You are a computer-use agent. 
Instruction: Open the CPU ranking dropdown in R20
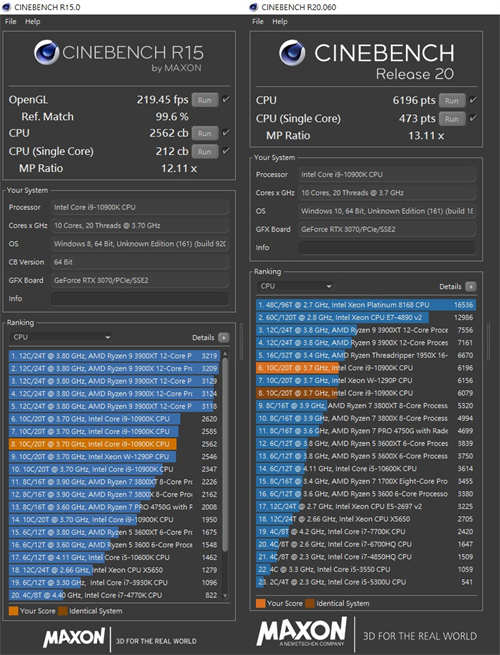click(x=295, y=286)
